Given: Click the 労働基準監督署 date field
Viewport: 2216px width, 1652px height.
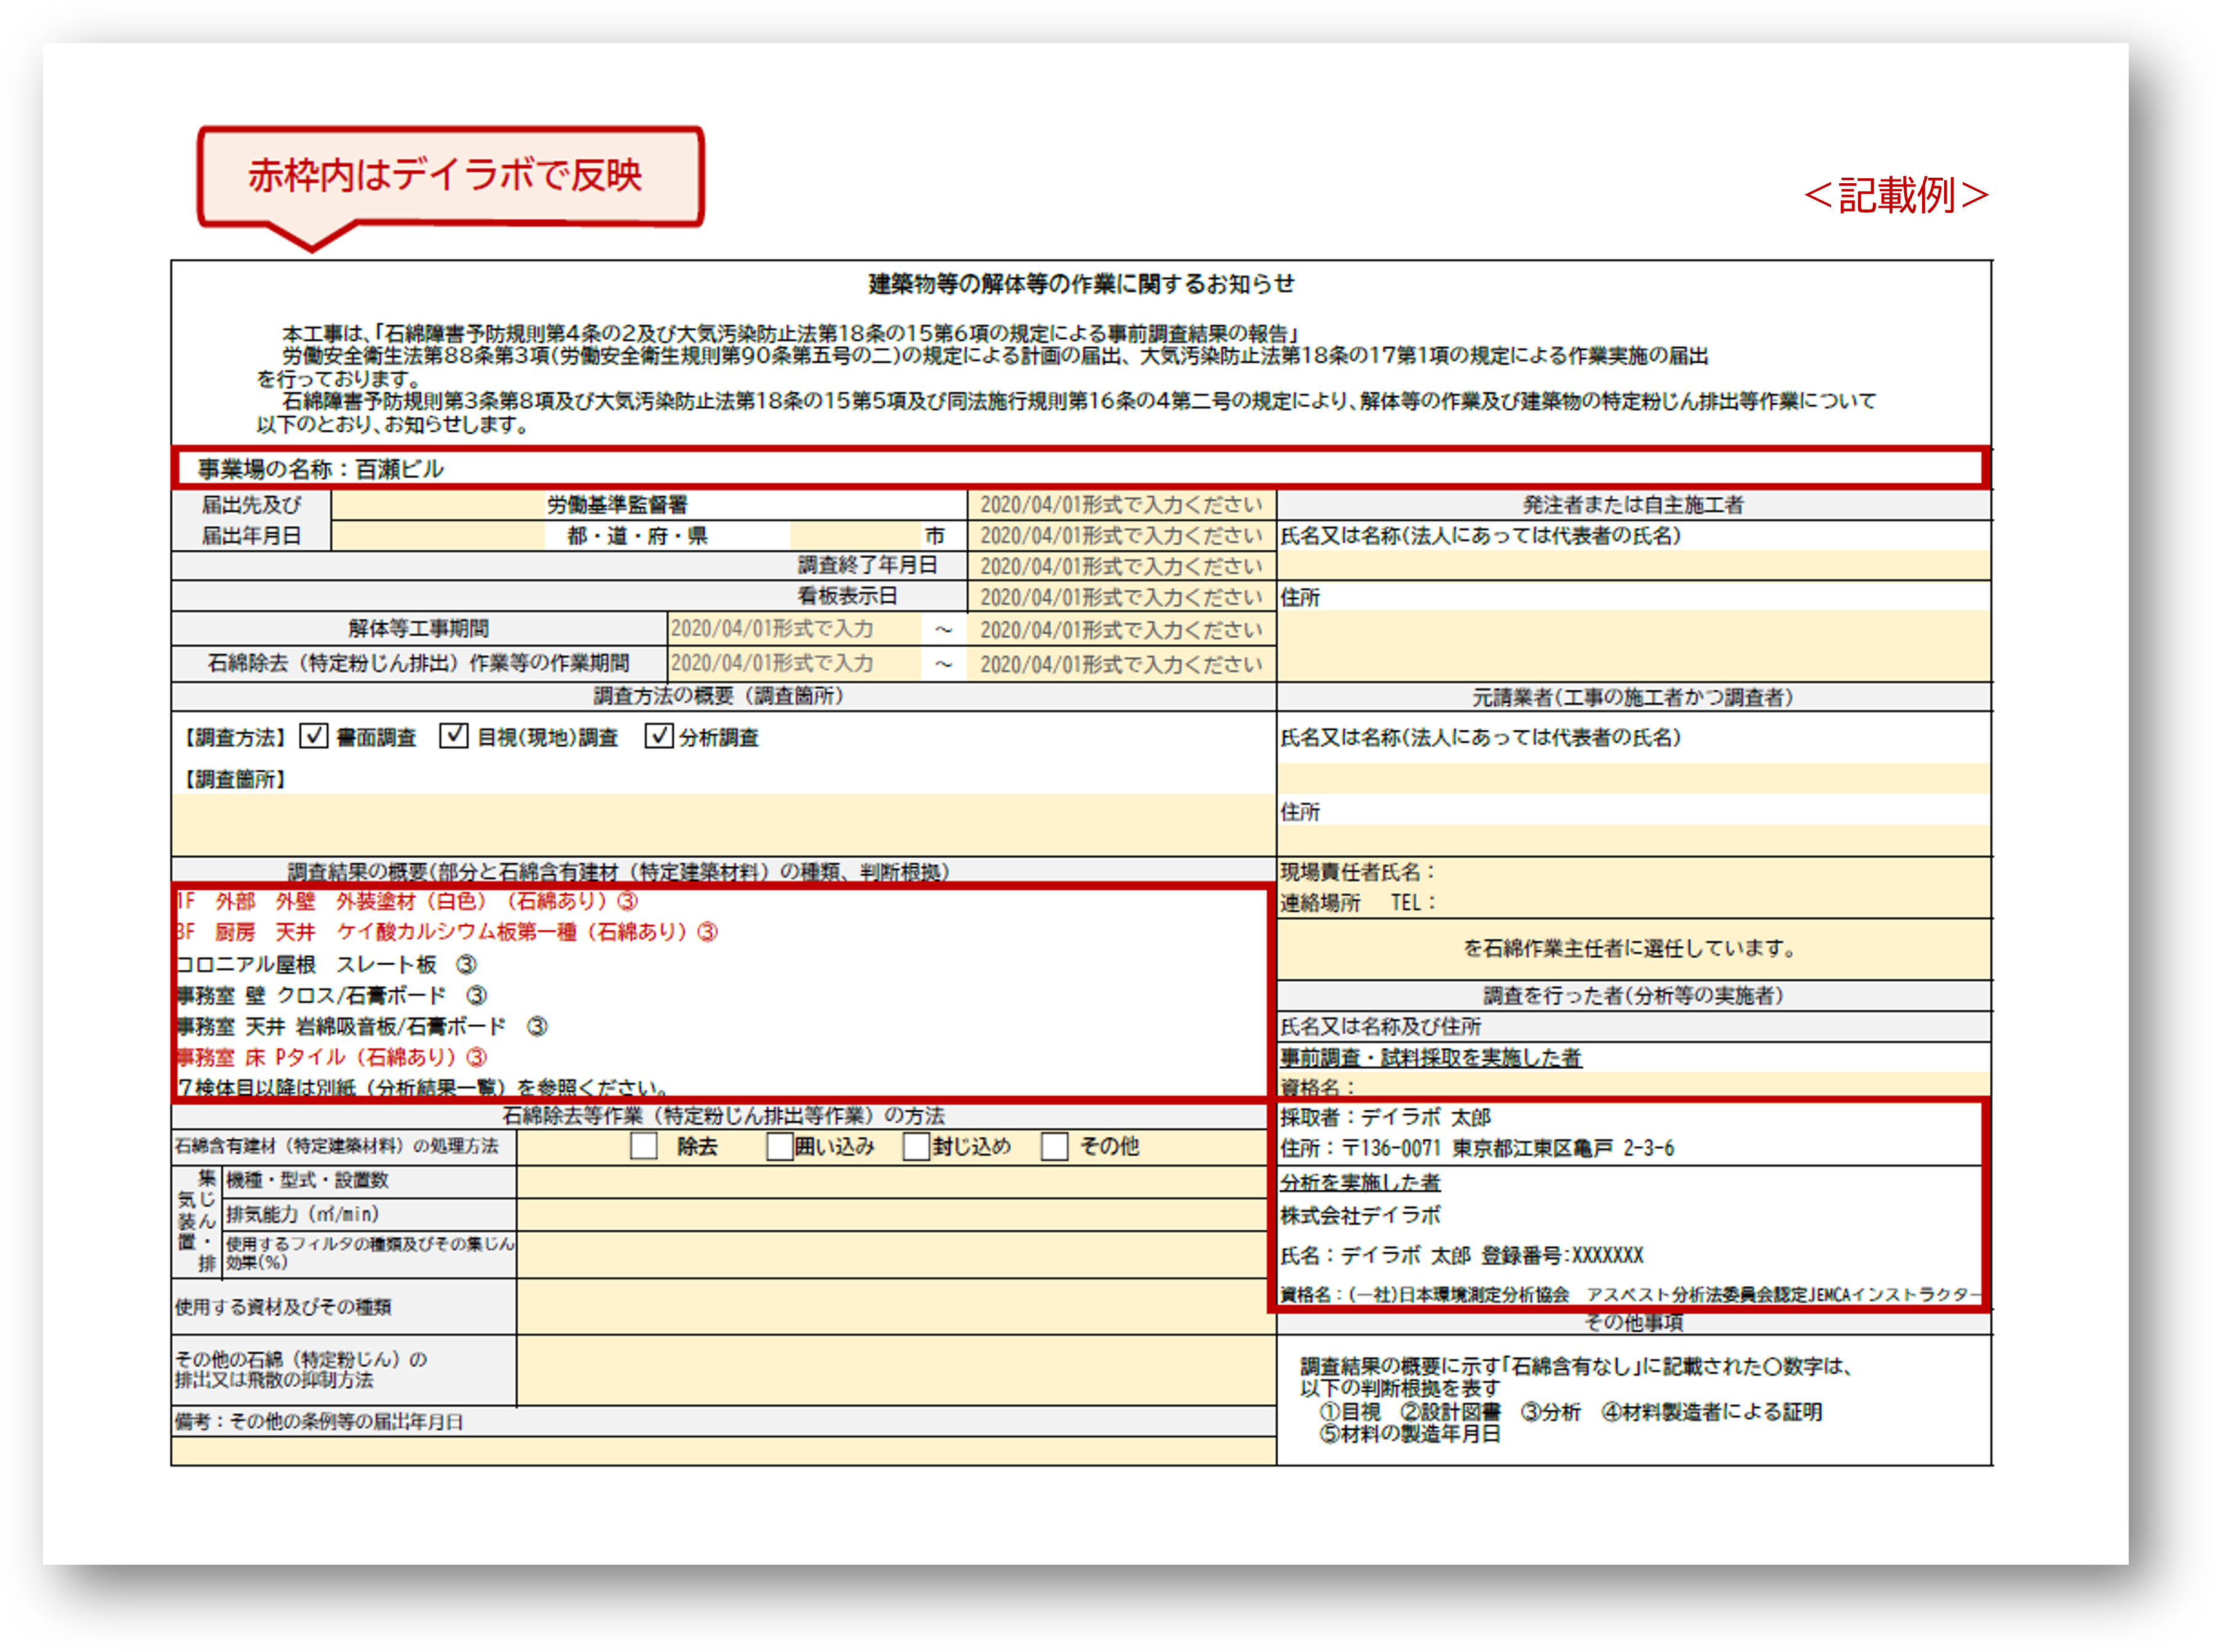Looking at the screenshot, I should click(1121, 504).
